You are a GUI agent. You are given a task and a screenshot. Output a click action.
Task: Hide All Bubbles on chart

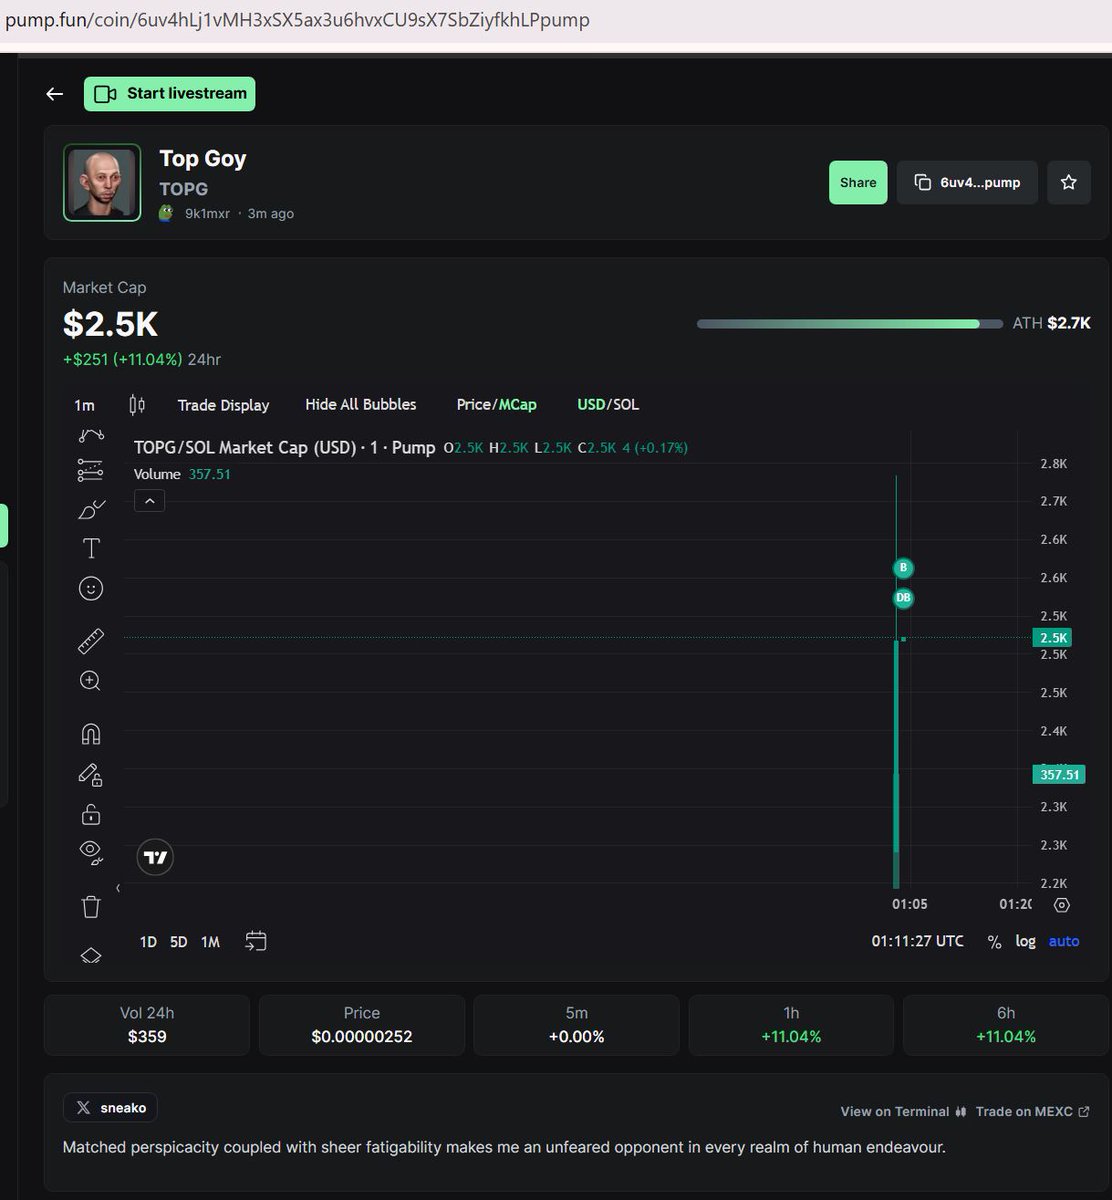tap(361, 404)
